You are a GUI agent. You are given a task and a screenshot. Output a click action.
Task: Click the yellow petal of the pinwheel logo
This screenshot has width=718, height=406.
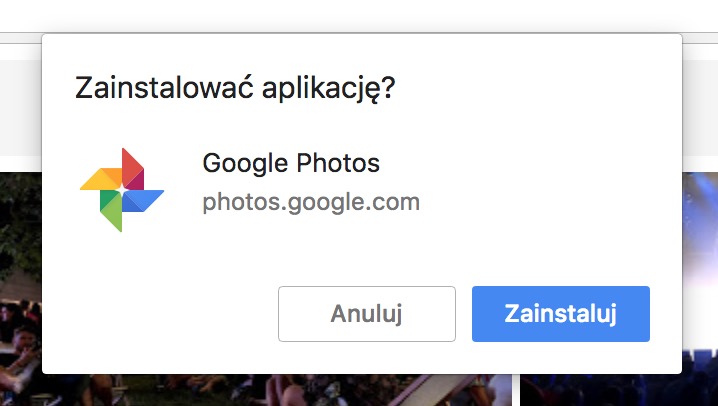tap(101, 179)
